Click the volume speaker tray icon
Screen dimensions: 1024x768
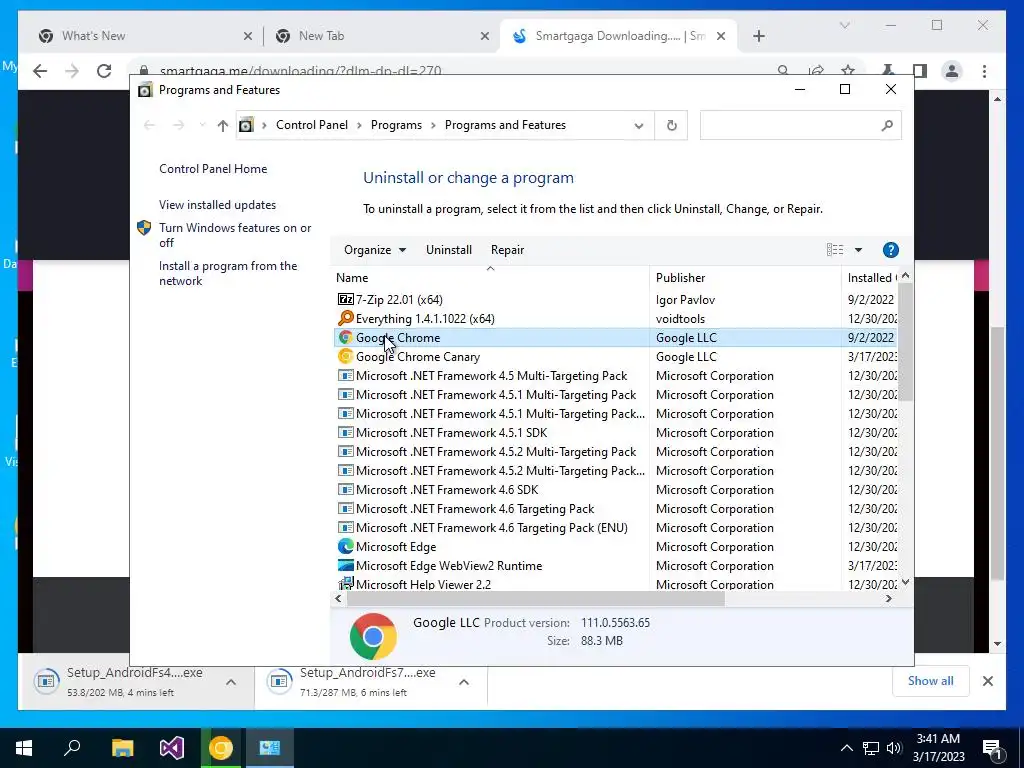click(894, 748)
